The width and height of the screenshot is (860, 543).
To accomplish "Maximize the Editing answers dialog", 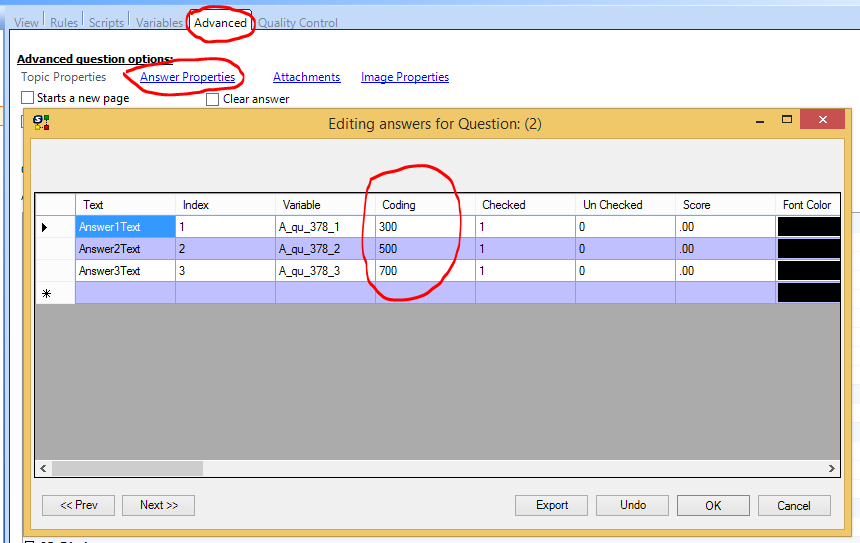I will 787,120.
